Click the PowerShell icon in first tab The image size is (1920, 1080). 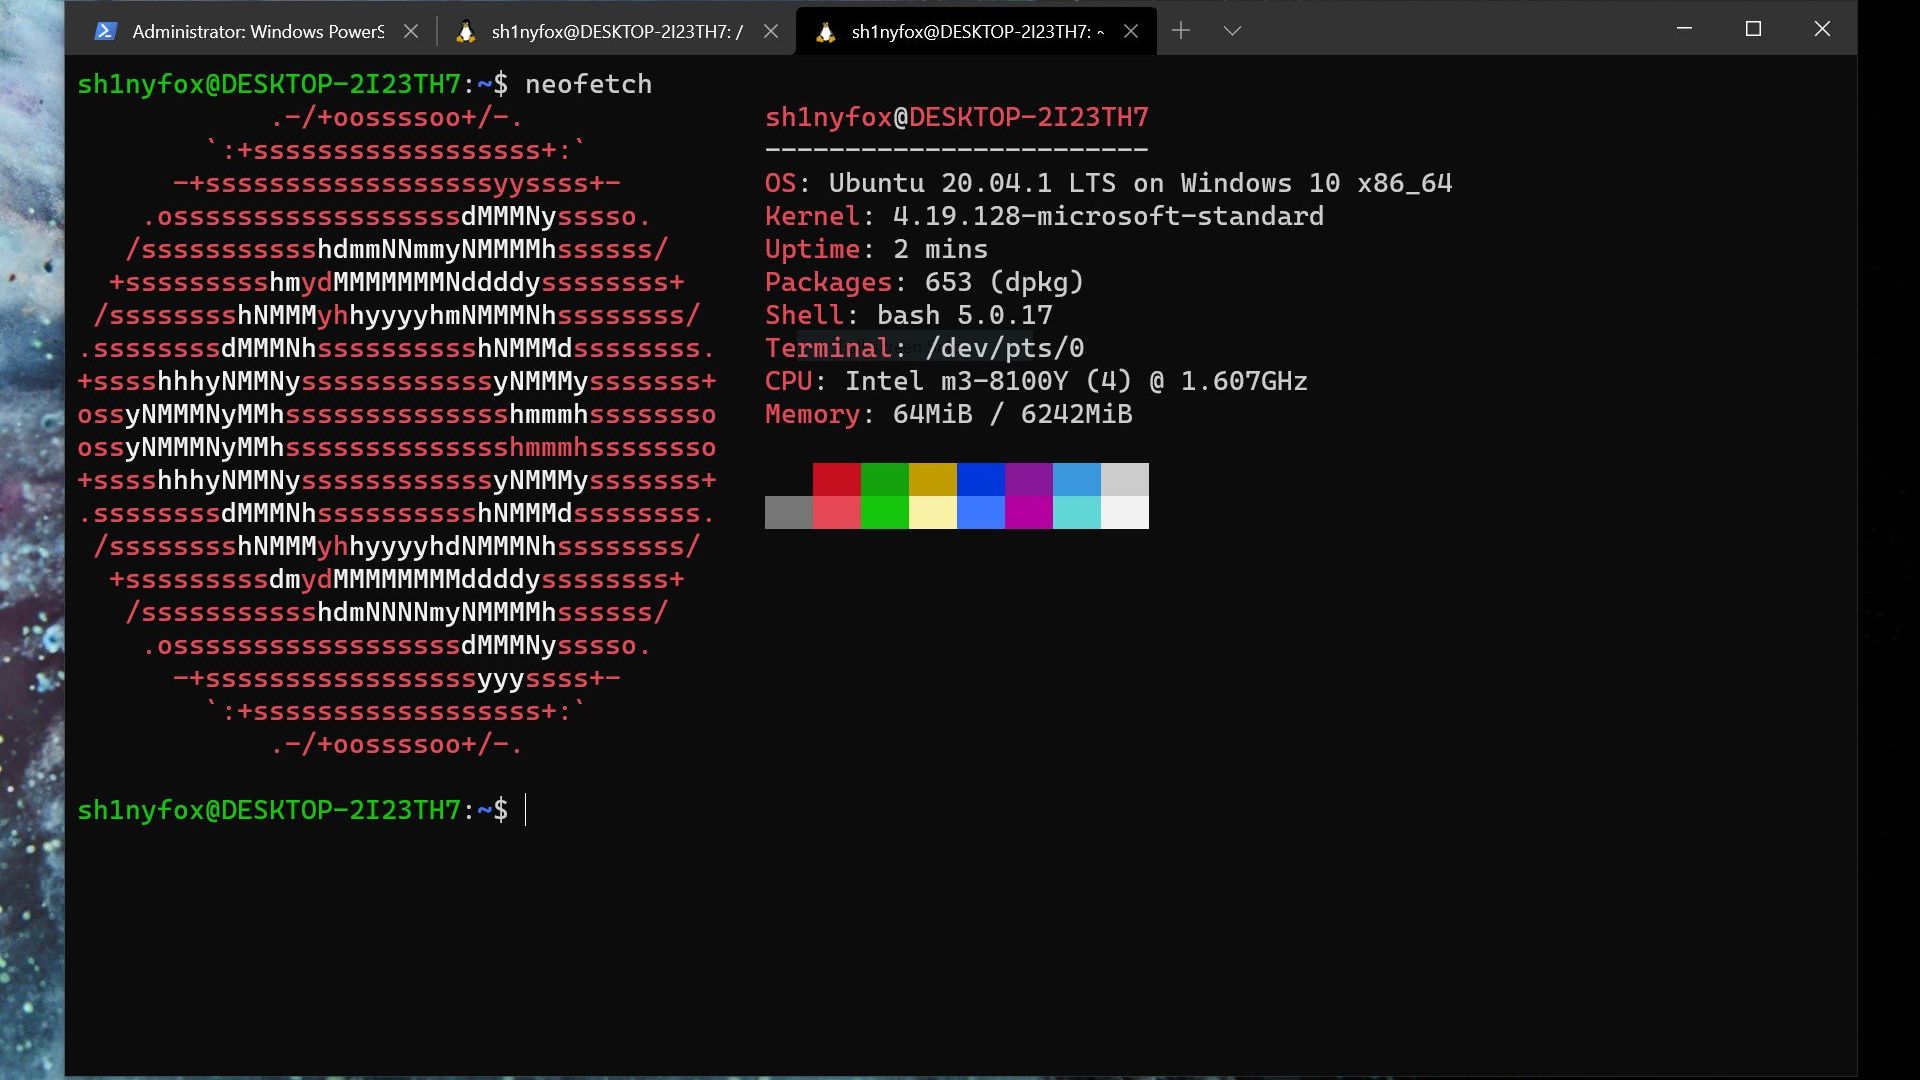(105, 32)
